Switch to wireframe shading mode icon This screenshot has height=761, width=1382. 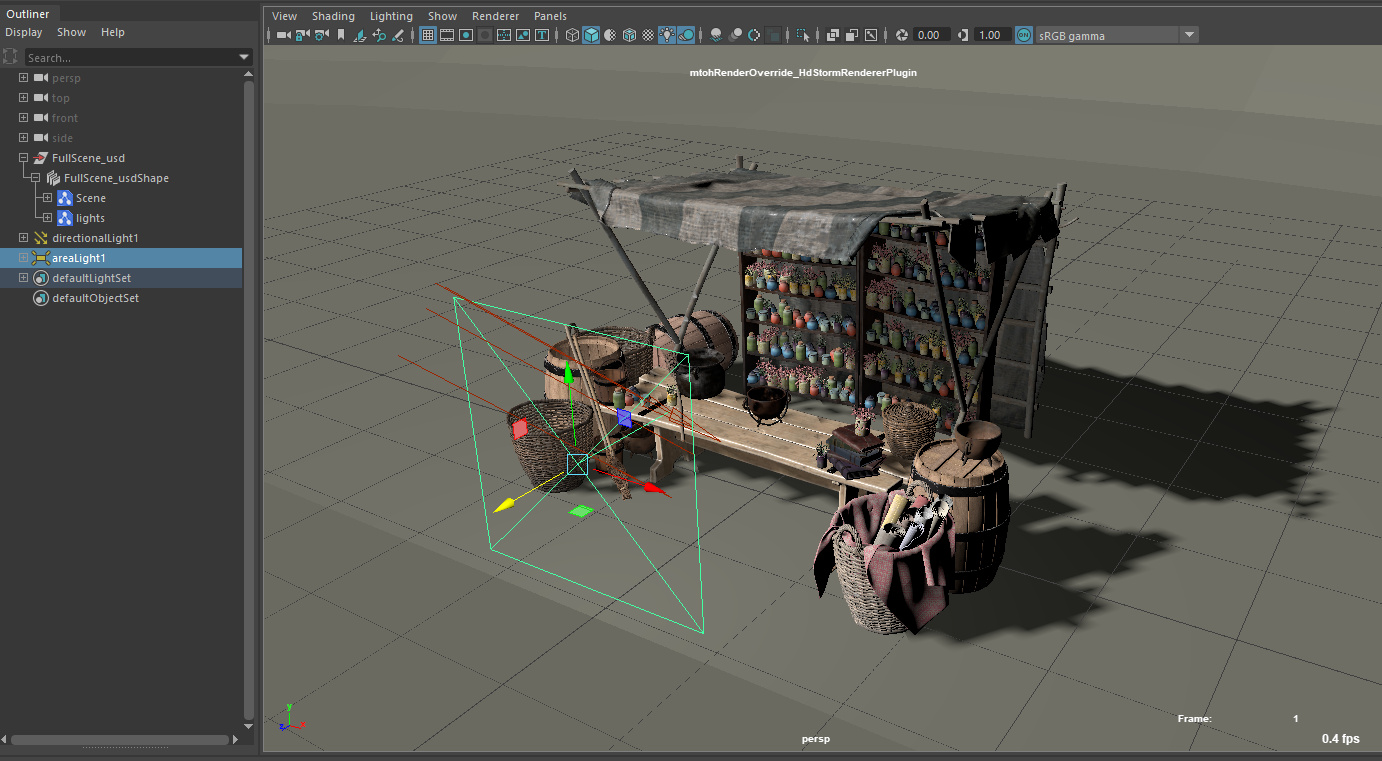point(572,35)
